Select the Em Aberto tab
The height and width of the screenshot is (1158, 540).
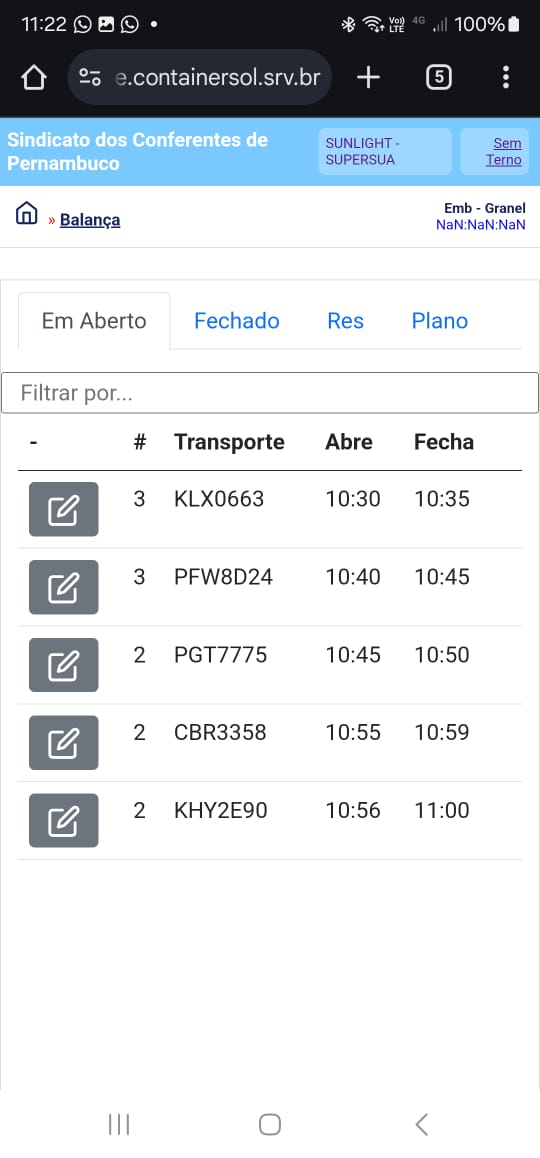[94, 321]
